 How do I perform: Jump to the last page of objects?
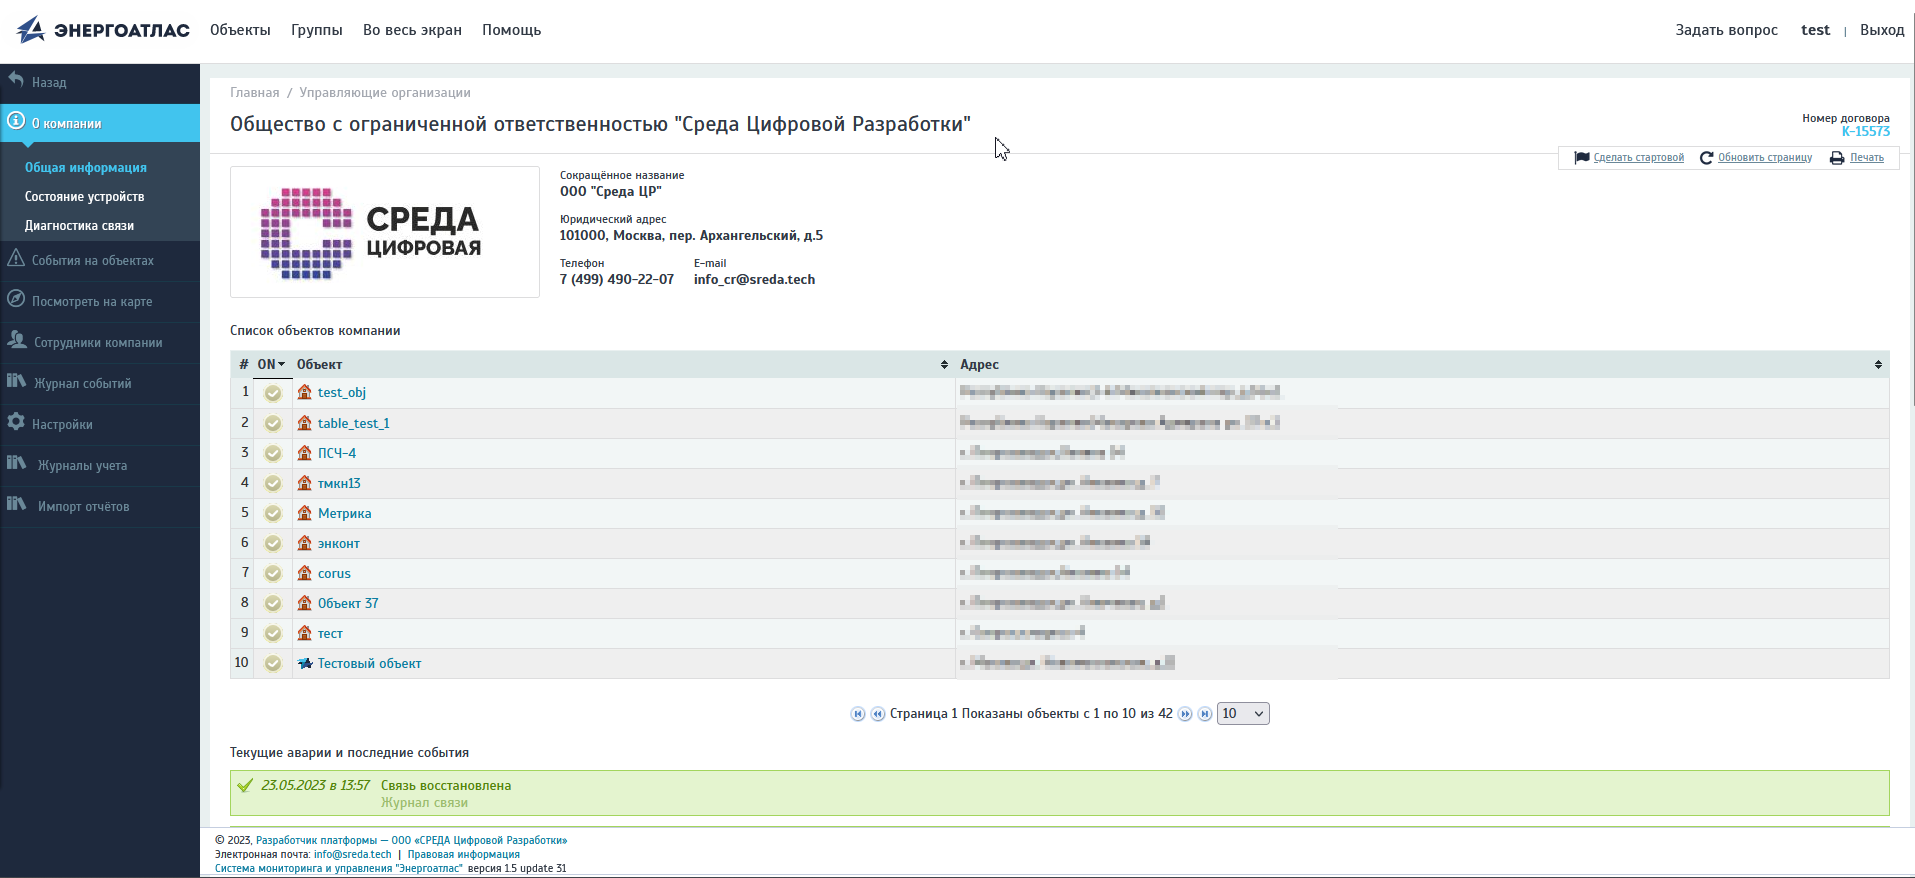click(1205, 714)
